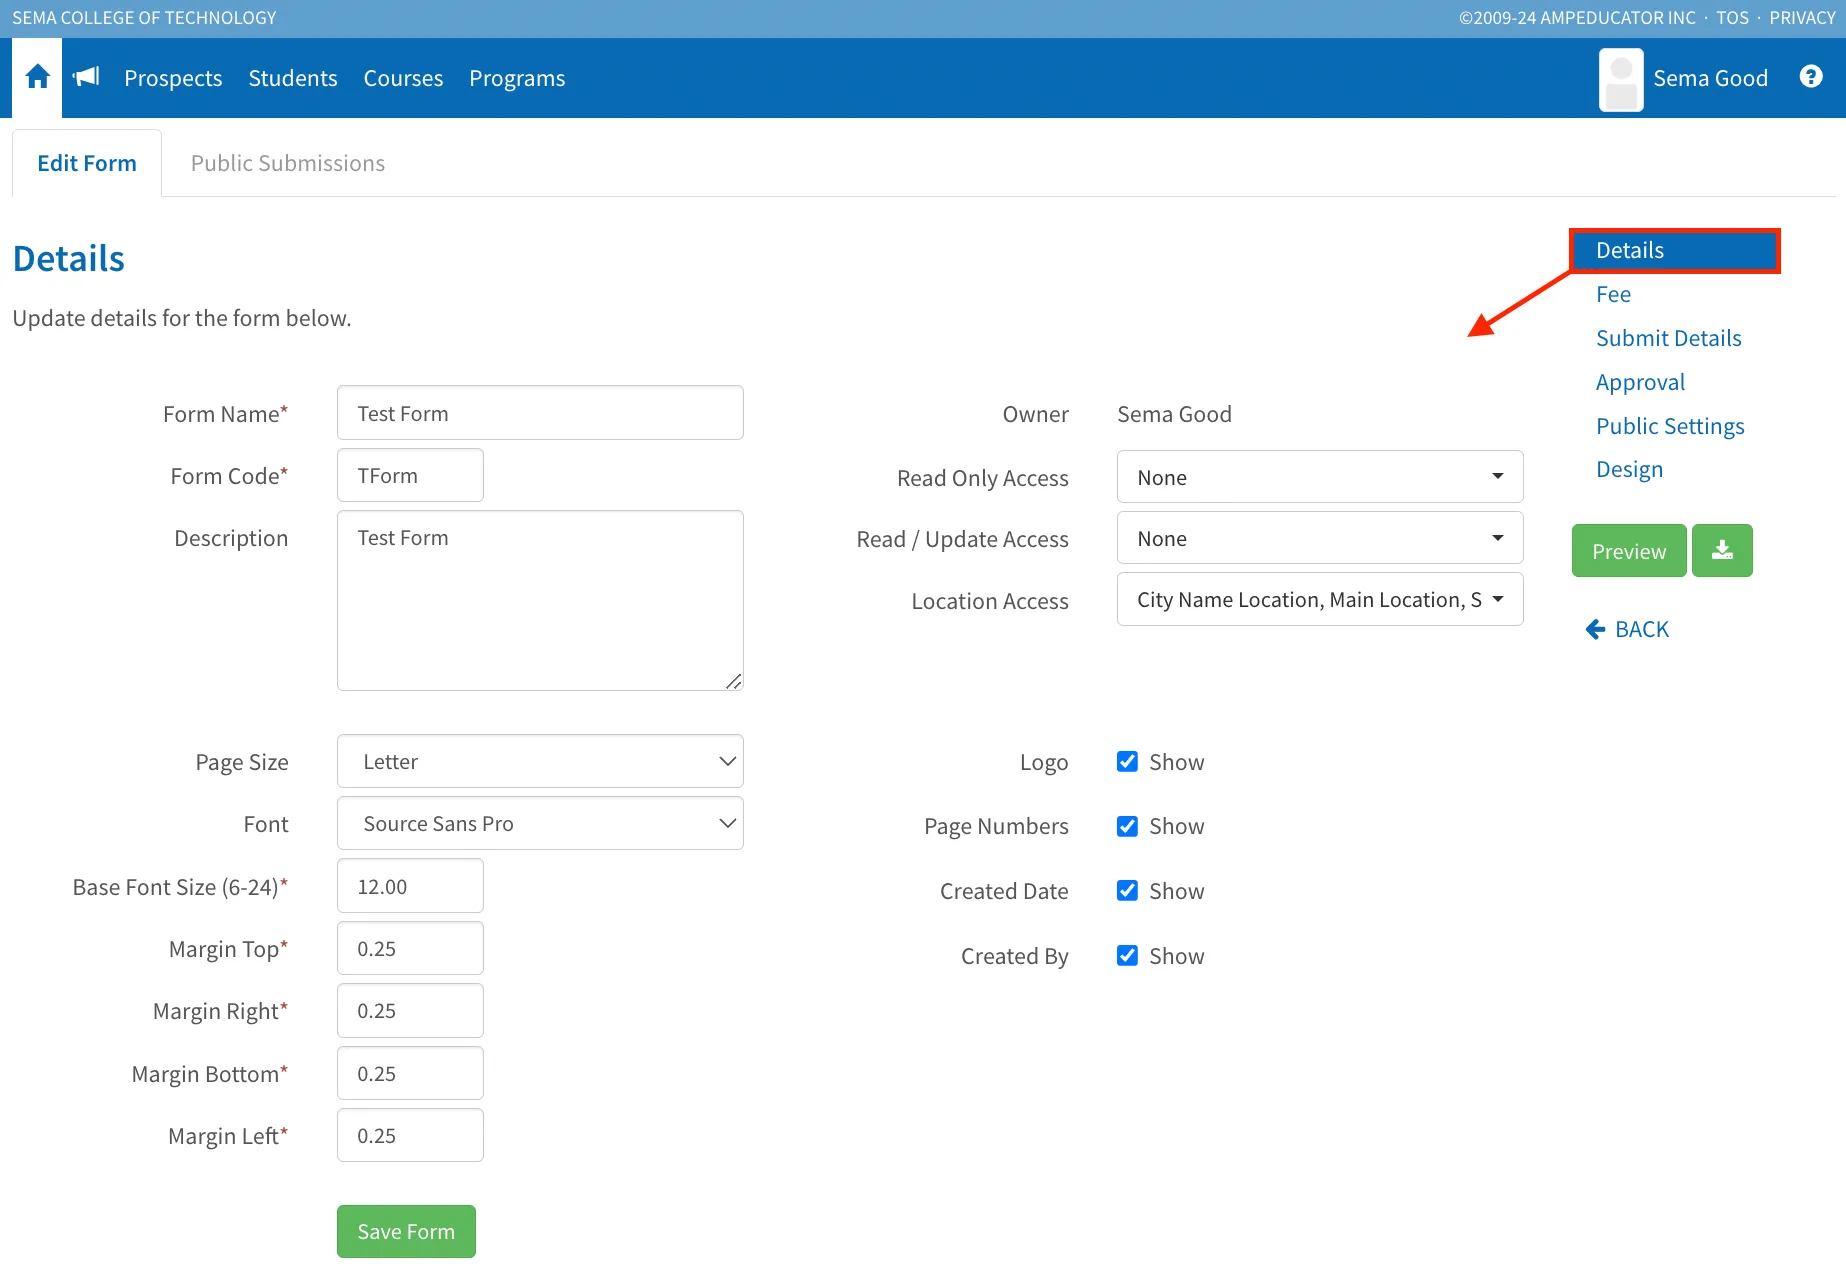Open the Design section link
1846x1278 pixels.
pyautogui.click(x=1629, y=469)
